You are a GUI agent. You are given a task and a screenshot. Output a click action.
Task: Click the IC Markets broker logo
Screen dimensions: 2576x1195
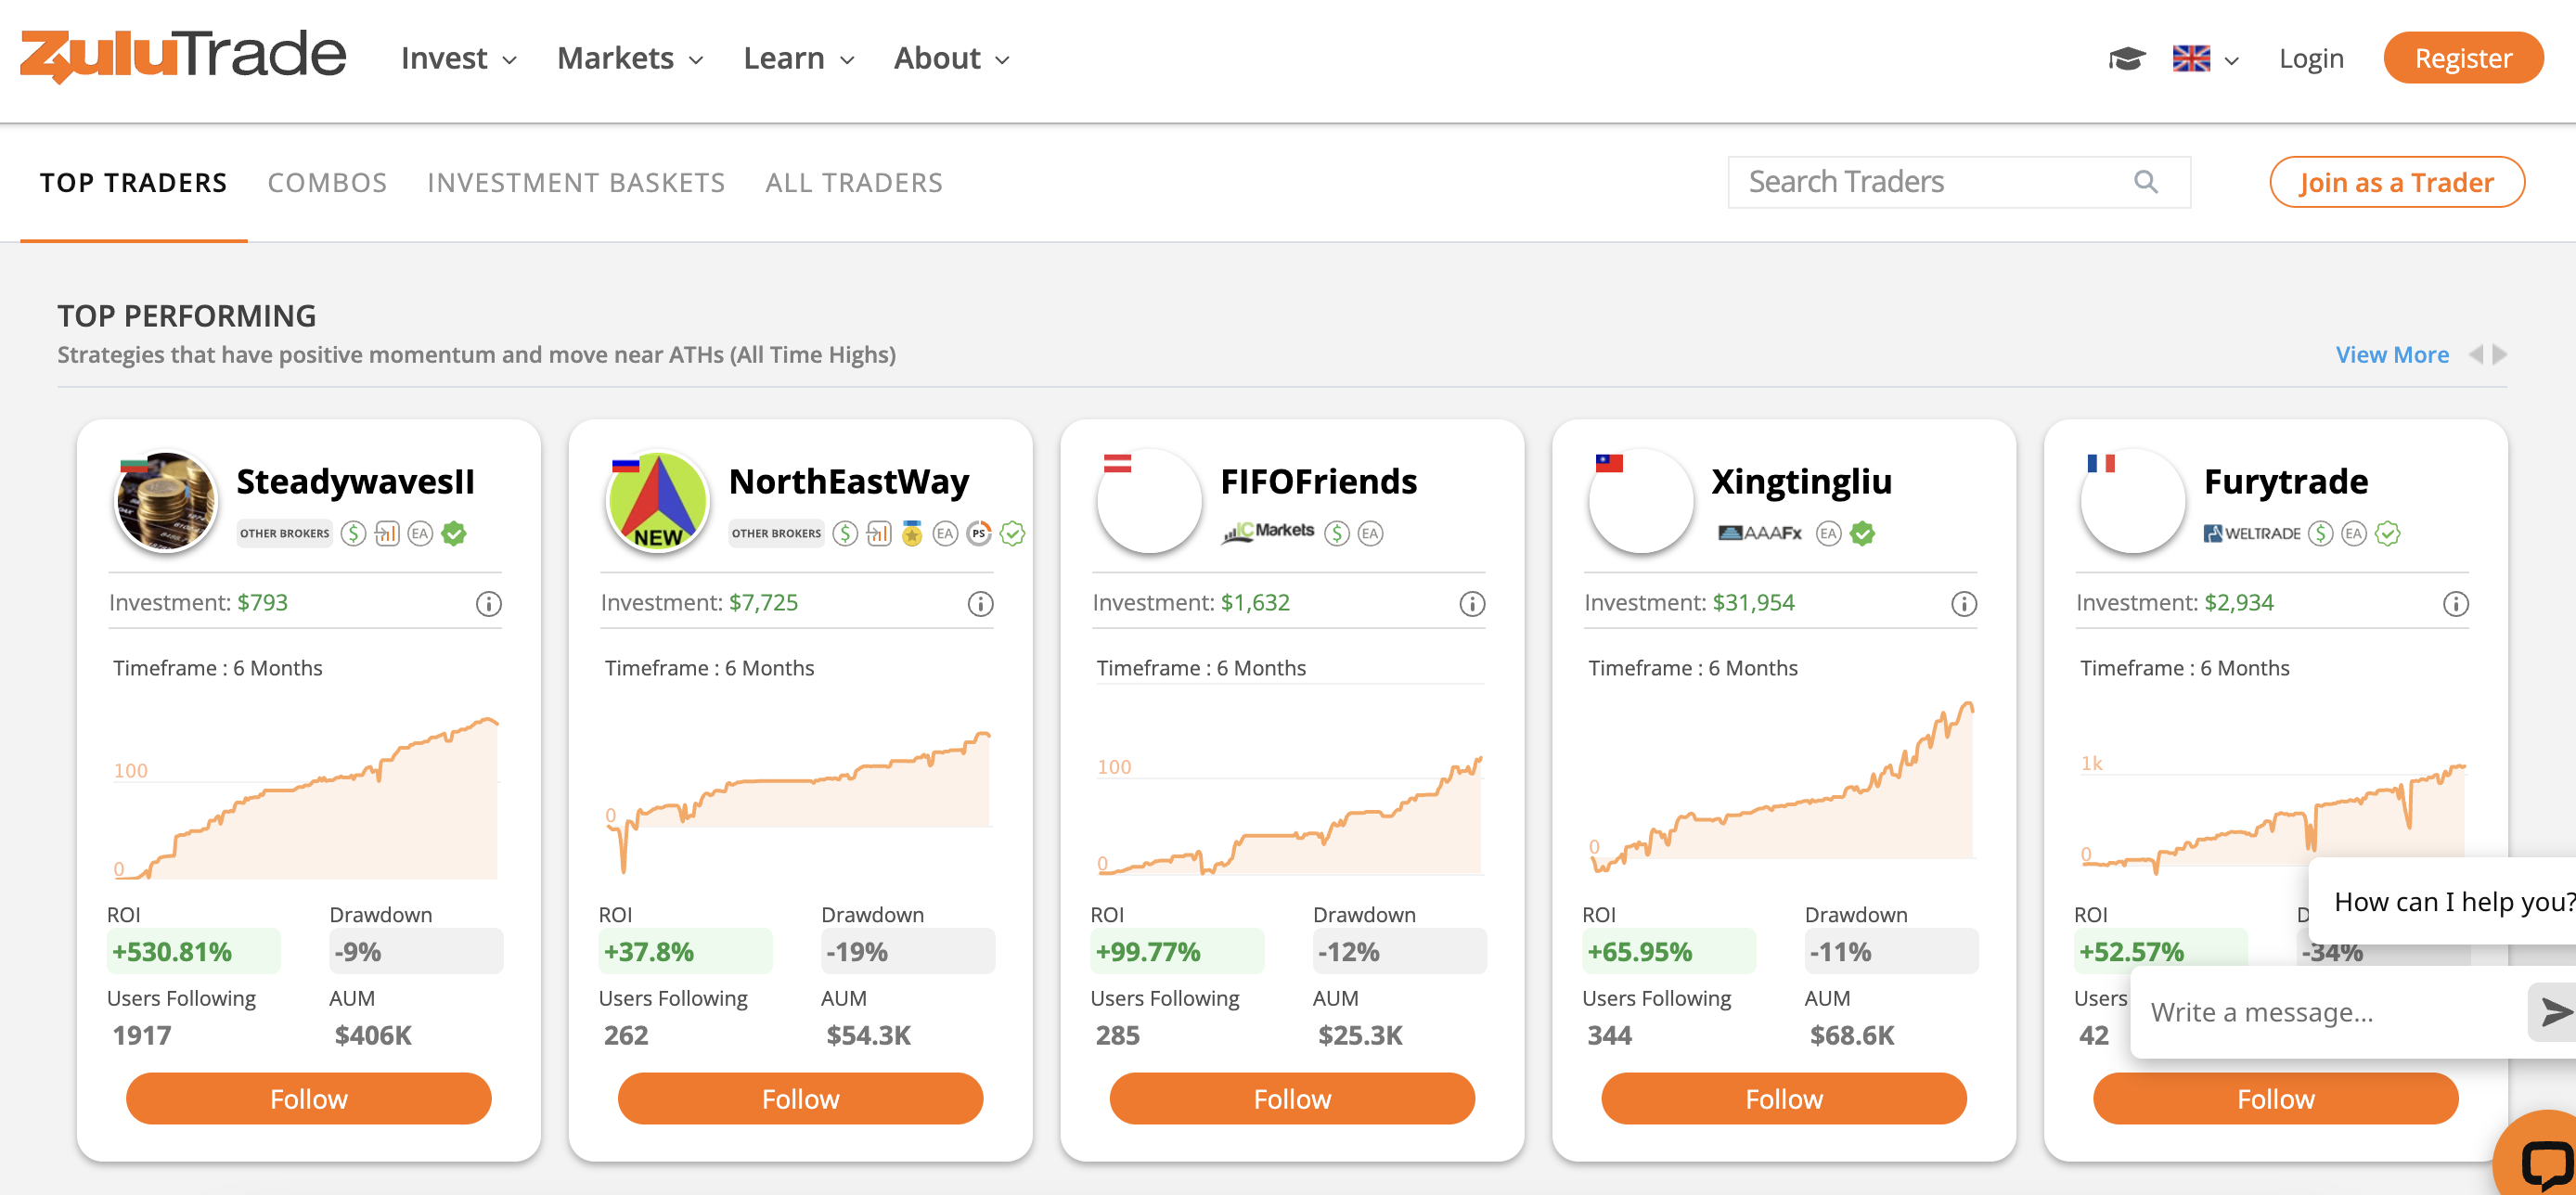point(1268,532)
